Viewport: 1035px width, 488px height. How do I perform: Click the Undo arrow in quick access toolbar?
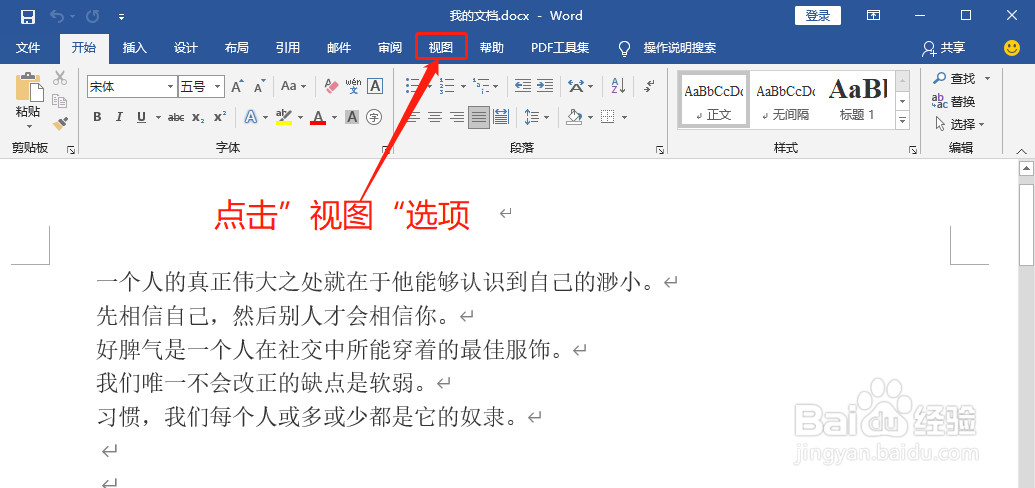pos(57,16)
